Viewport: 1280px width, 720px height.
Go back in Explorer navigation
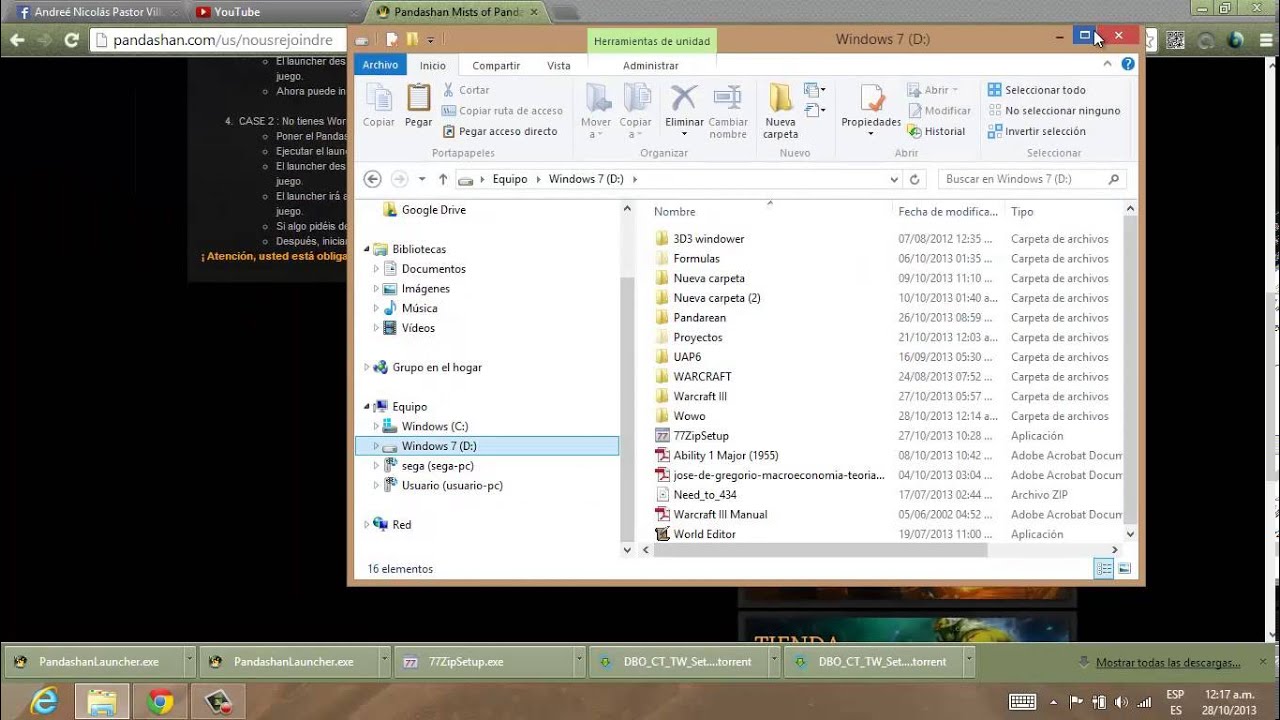coord(372,179)
